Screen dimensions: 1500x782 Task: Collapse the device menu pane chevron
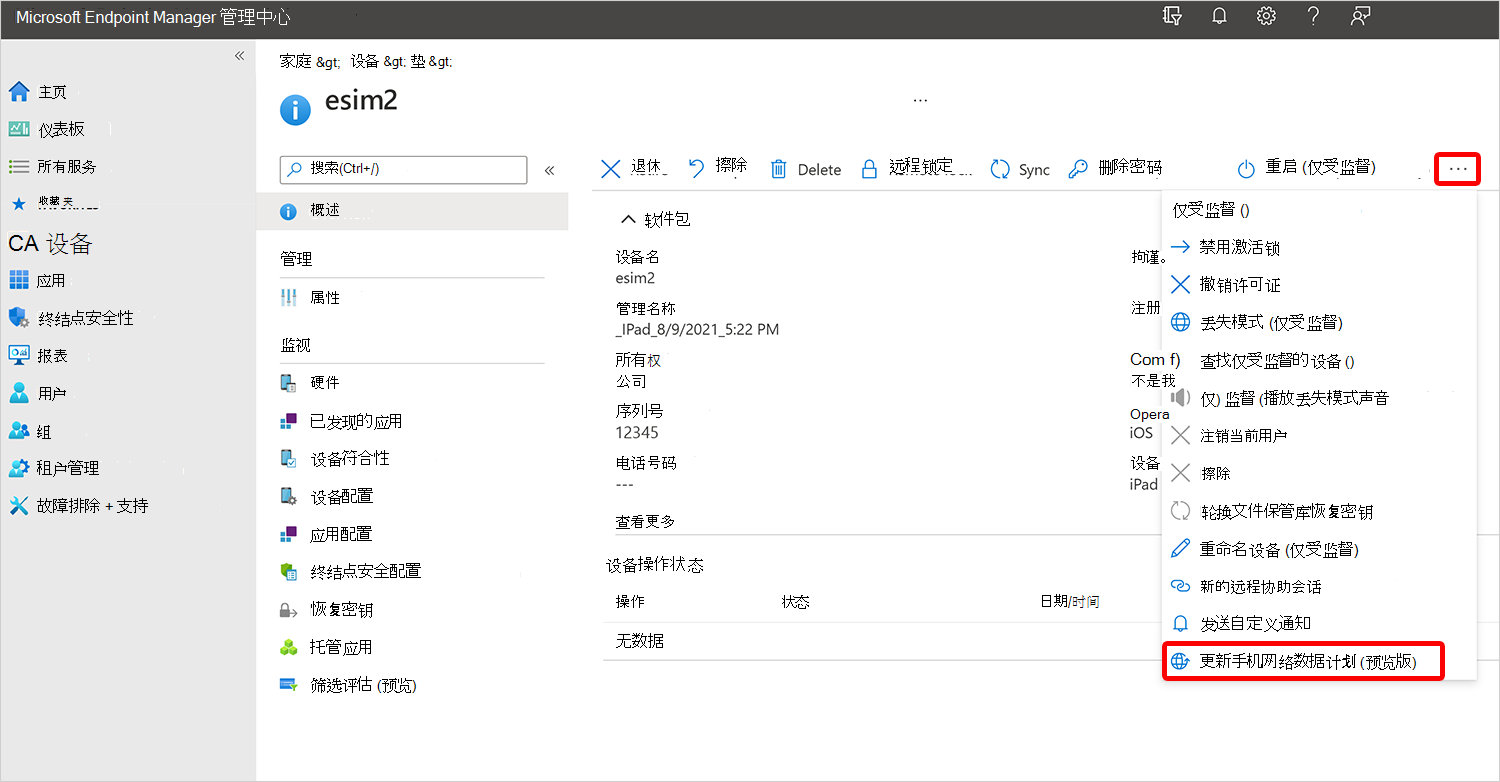pos(549,170)
